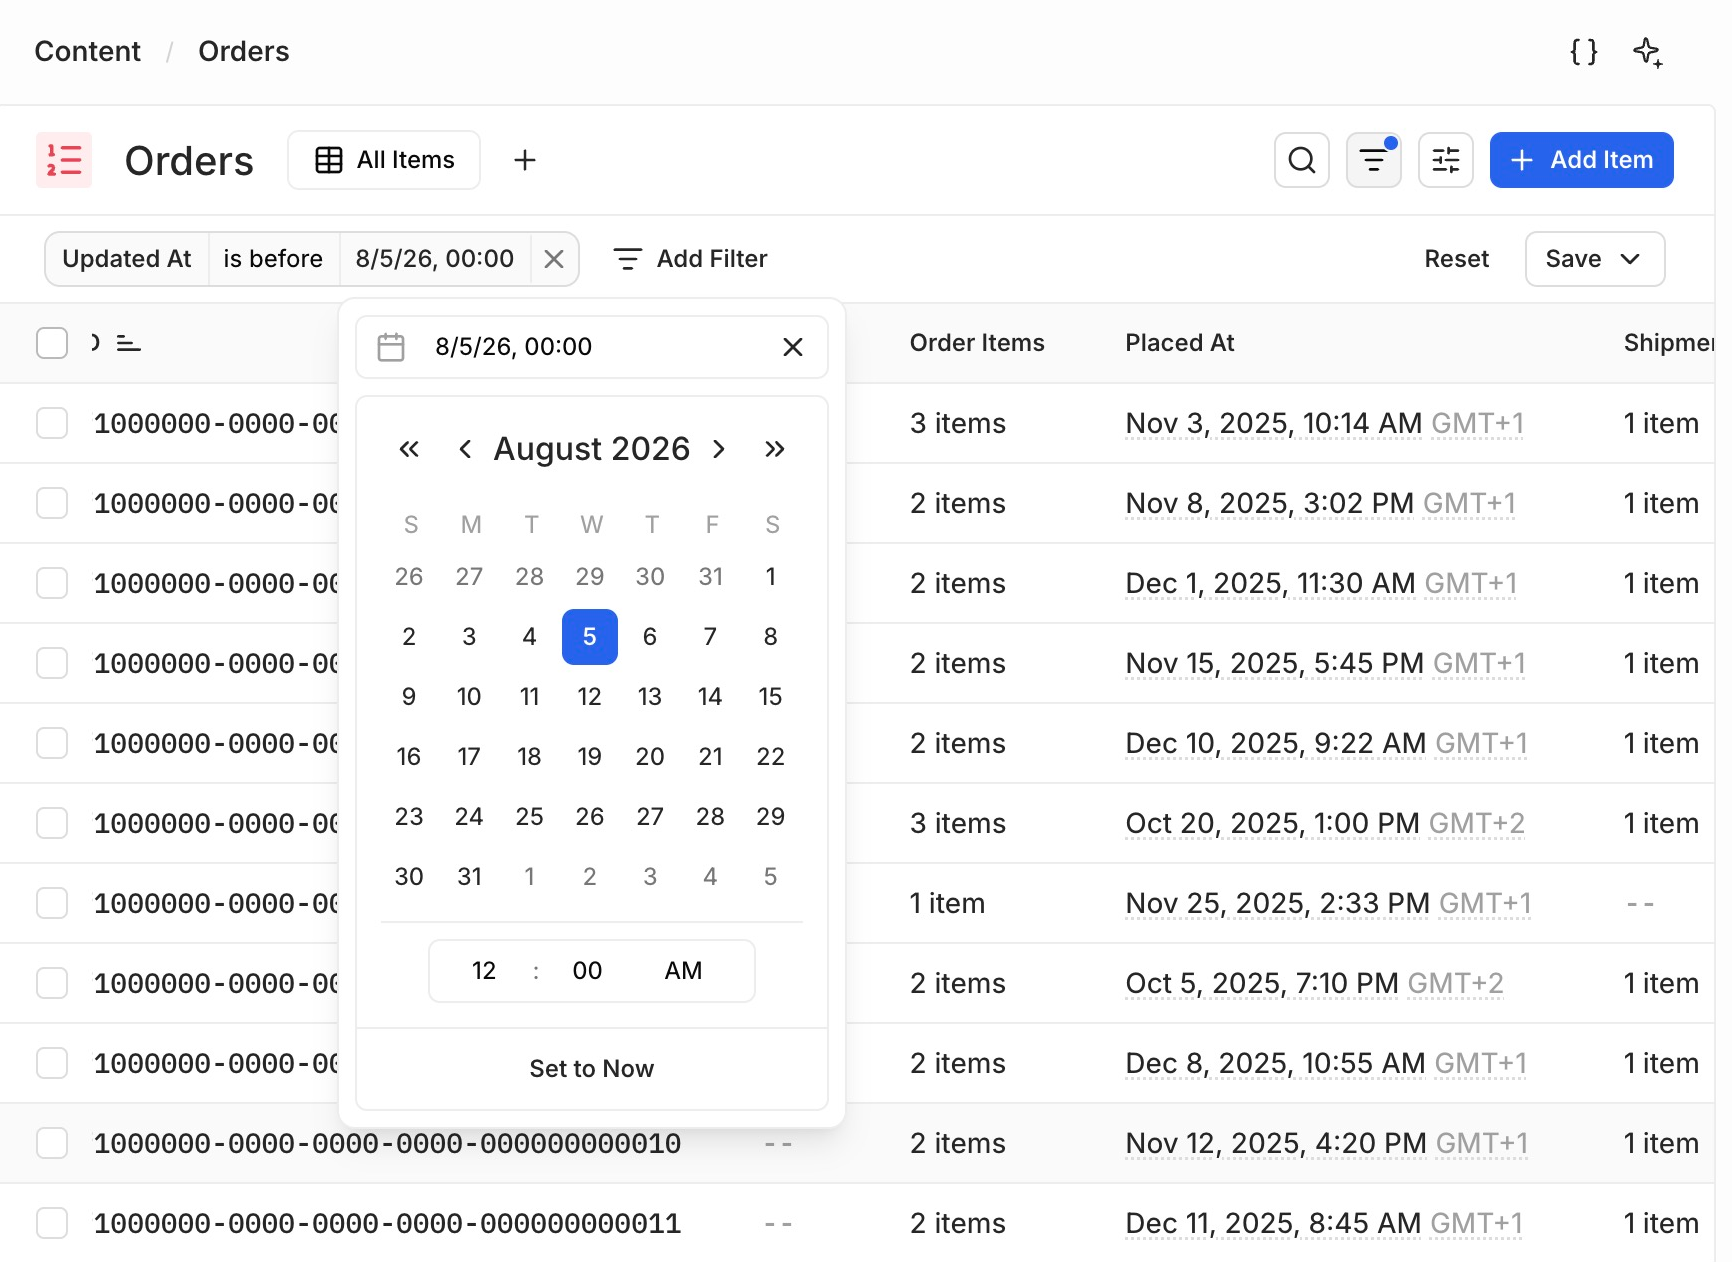Open the filter value 8/5/26, 00:00

click(x=435, y=259)
